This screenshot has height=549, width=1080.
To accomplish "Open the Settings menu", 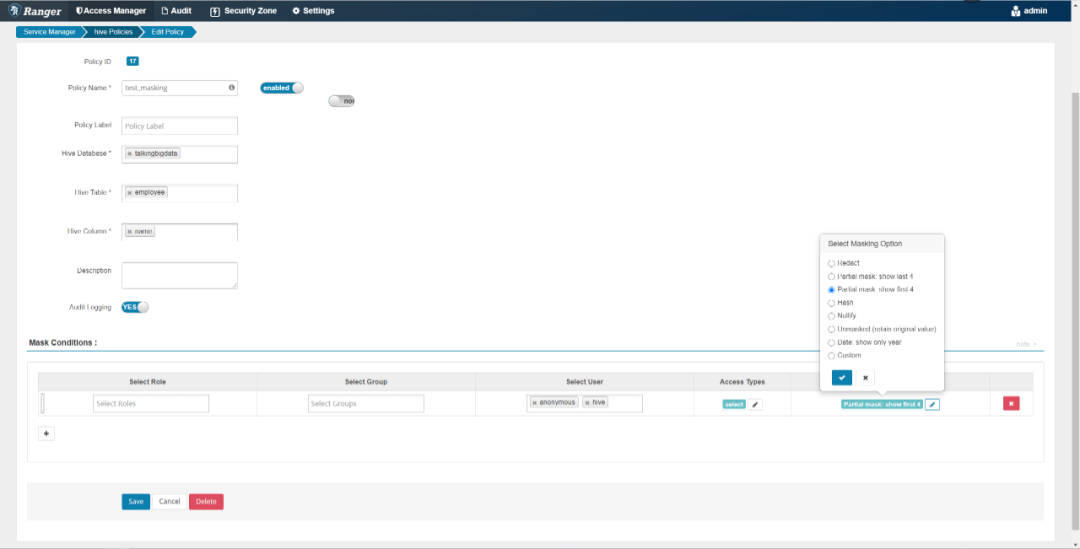I will click(x=313, y=10).
